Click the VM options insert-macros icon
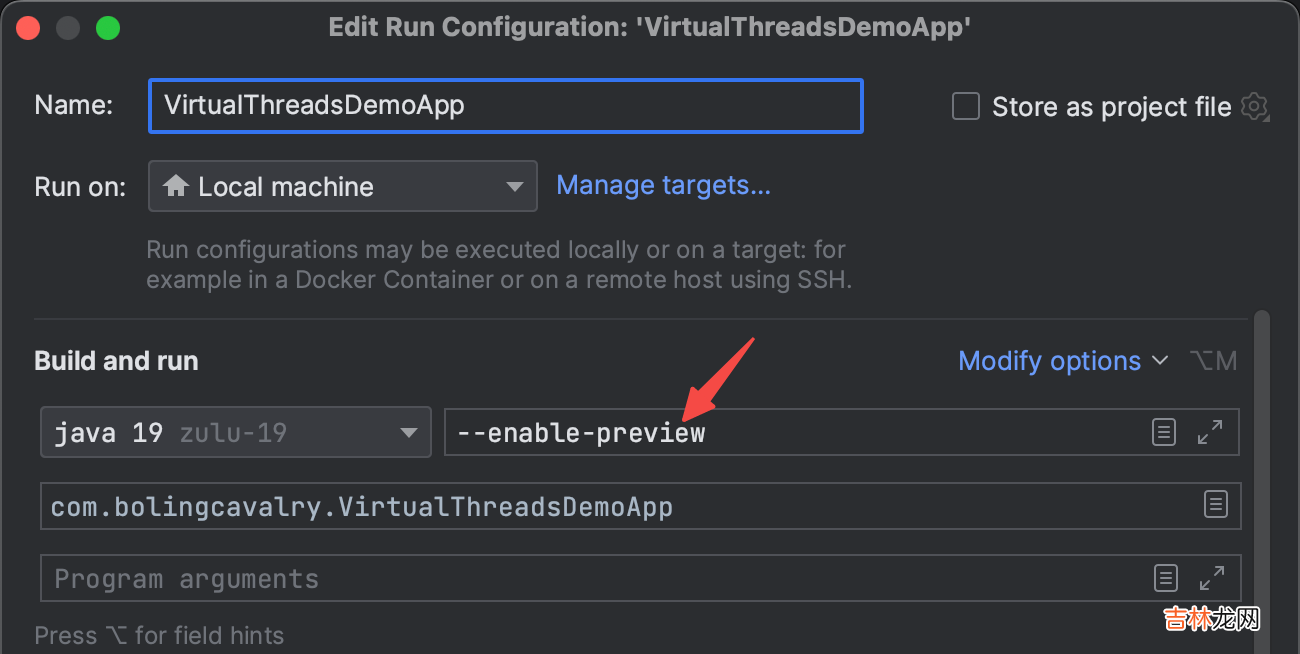Viewport: 1300px width, 654px height. click(x=1163, y=432)
